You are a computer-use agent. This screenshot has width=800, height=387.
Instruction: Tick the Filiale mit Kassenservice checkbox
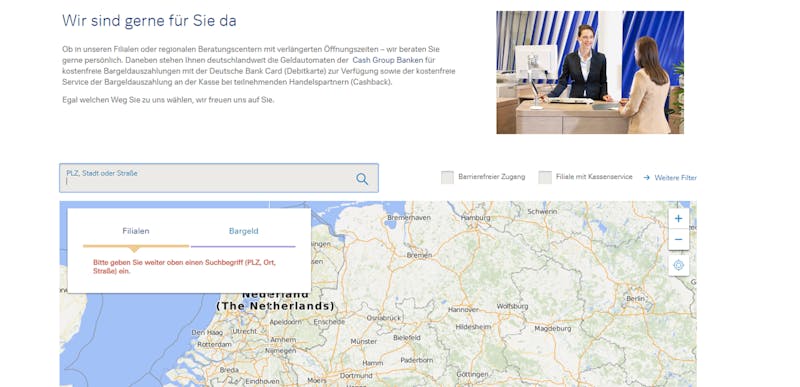point(545,177)
